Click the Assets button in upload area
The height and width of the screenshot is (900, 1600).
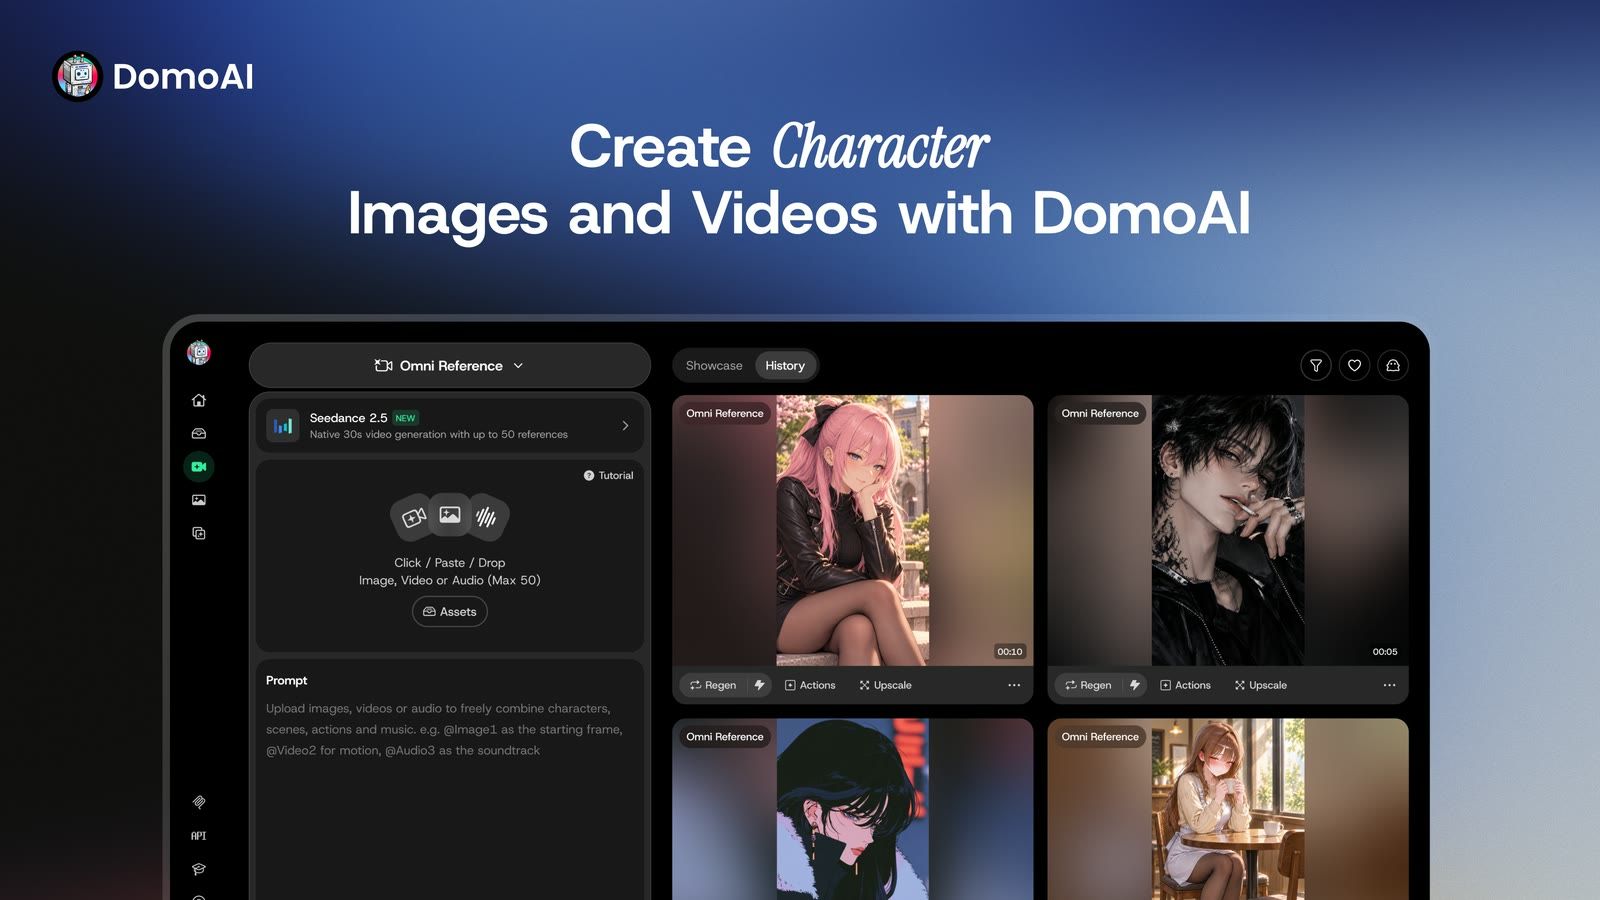(450, 612)
